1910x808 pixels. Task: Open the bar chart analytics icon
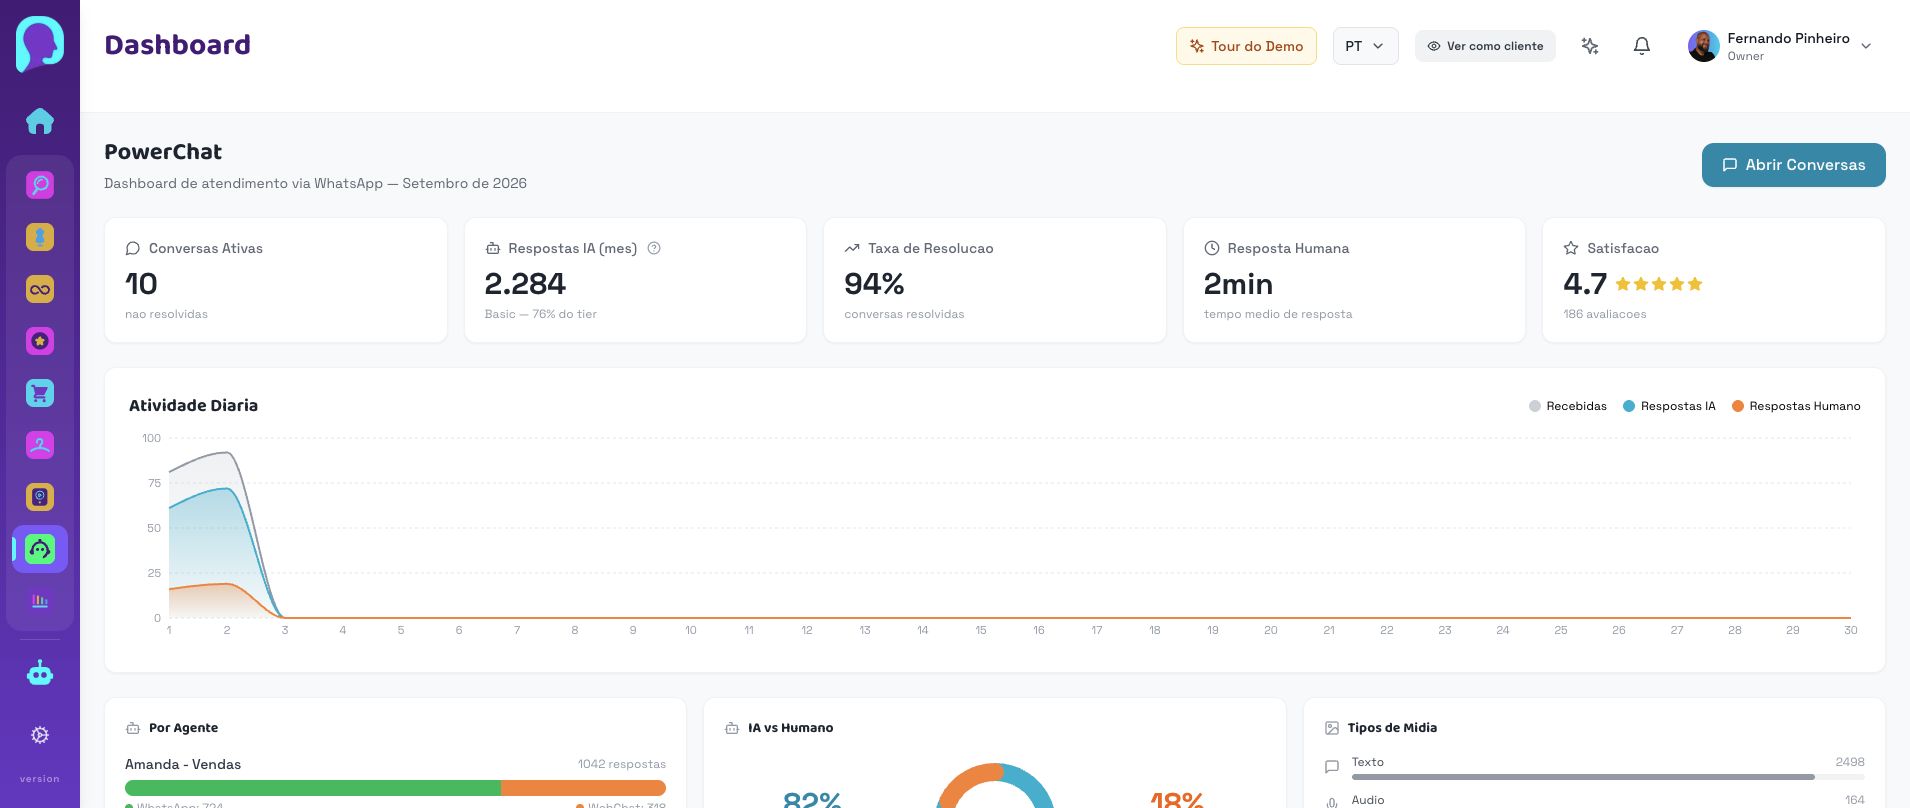[40, 601]
